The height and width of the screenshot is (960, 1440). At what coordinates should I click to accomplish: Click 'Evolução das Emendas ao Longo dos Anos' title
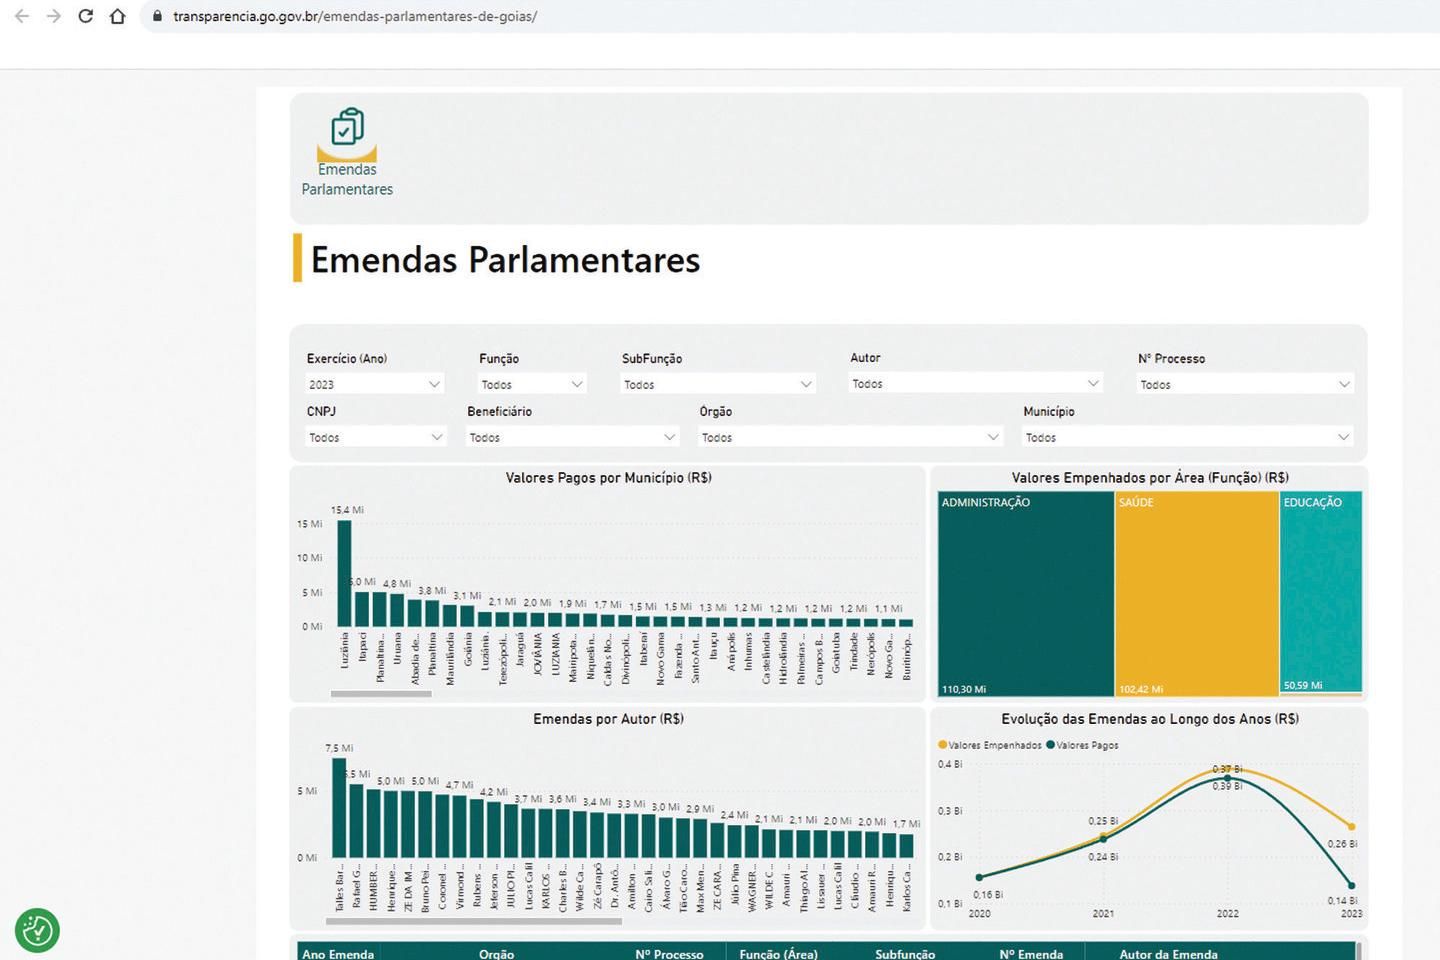1150,719
